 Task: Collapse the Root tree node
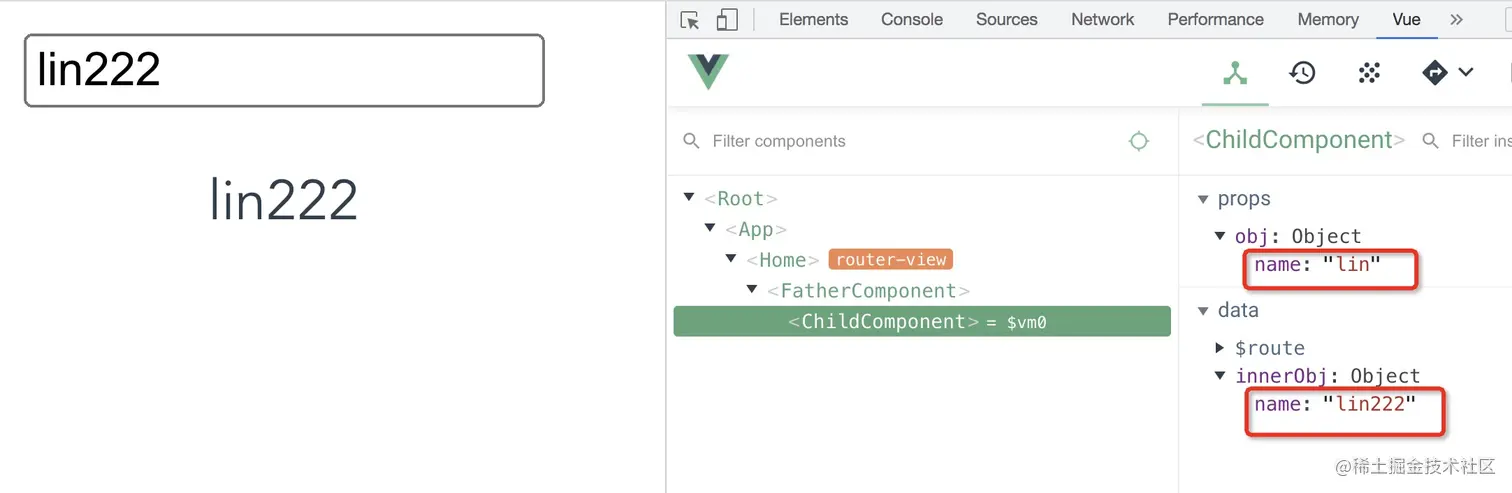point(689,198)
